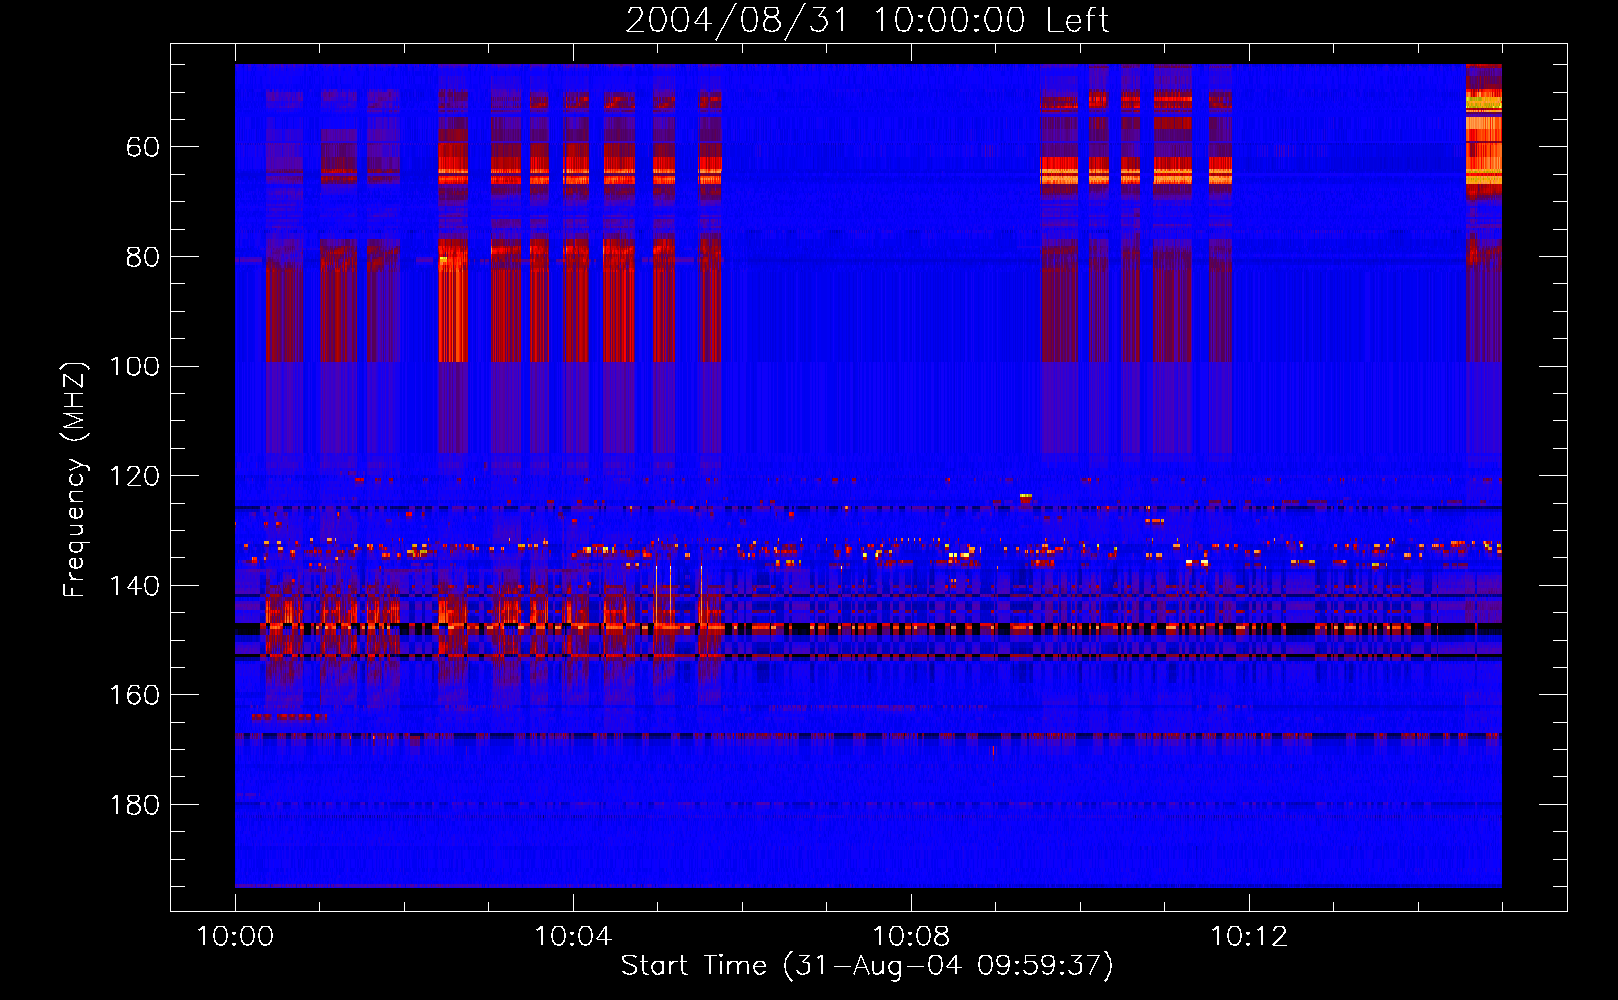Click the 10:04 time tick label
Image resolution: width=1618 pixels, height=1000 pixels.
(x=573, y=937)
